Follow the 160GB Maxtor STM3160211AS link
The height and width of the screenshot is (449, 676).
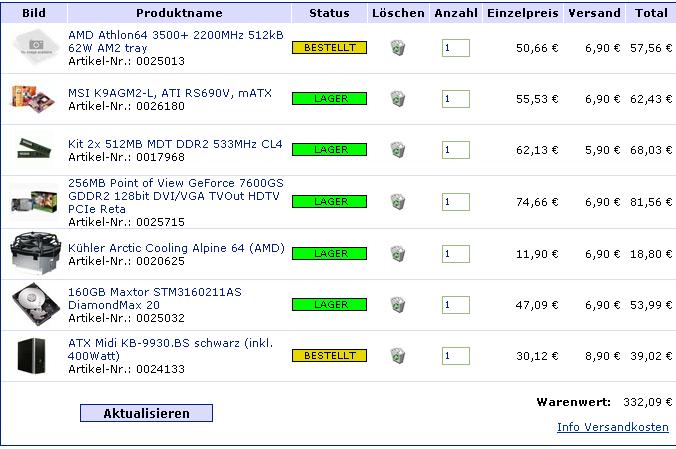click(x=155, y=298)
